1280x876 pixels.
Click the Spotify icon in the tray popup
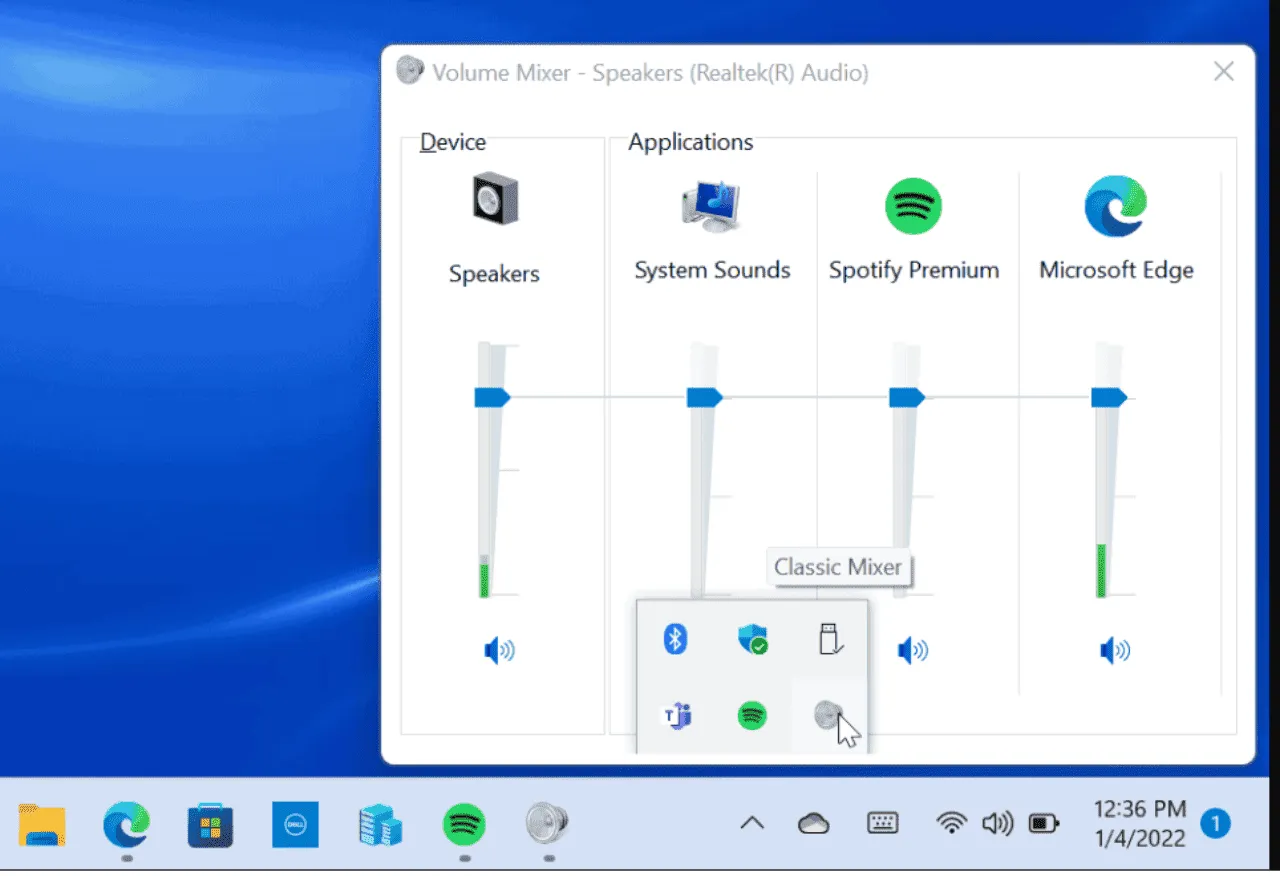coord(753,716)
